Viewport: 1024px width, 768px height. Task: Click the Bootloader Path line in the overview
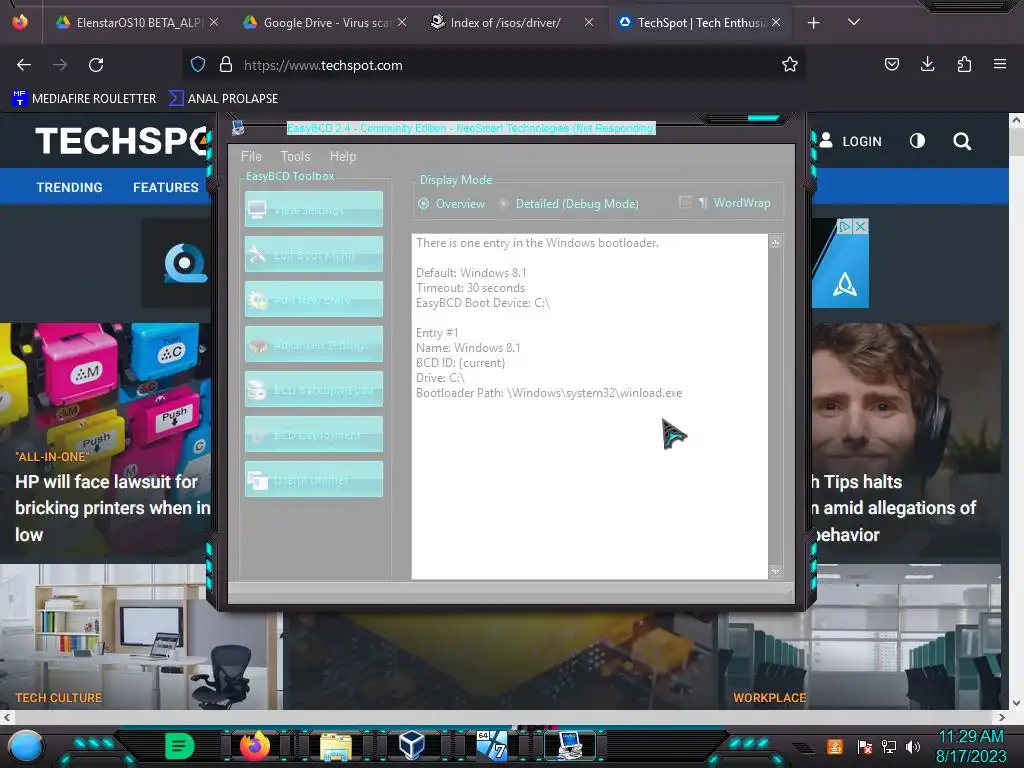tap(549, 393)
